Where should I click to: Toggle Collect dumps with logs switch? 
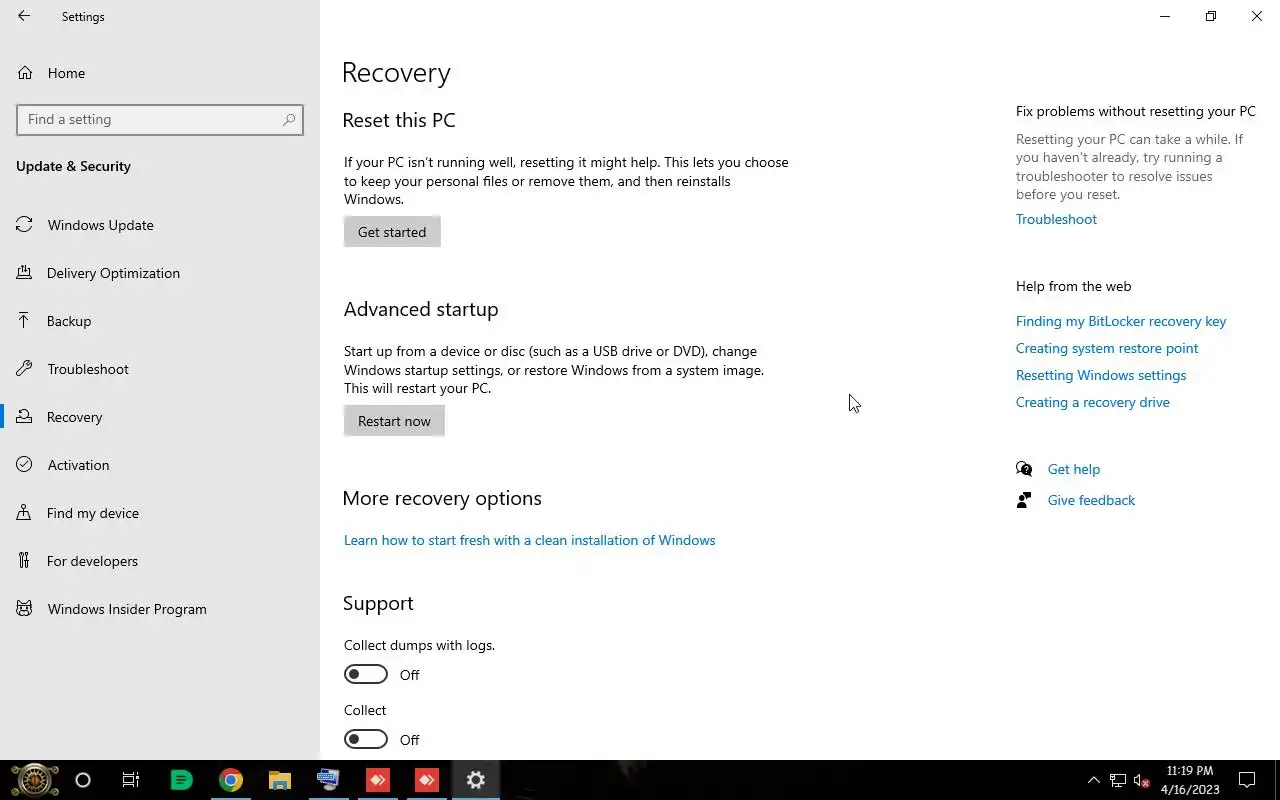(366, 675)
